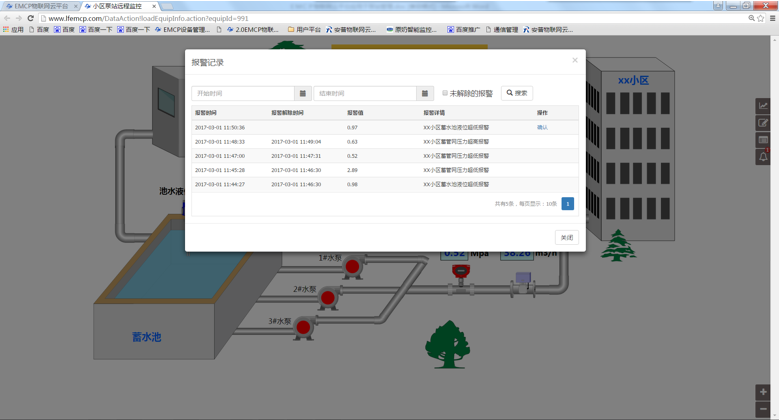Click the 蓄水池 reservoir label
Screen dimensions: 780x420
point(146,337)
